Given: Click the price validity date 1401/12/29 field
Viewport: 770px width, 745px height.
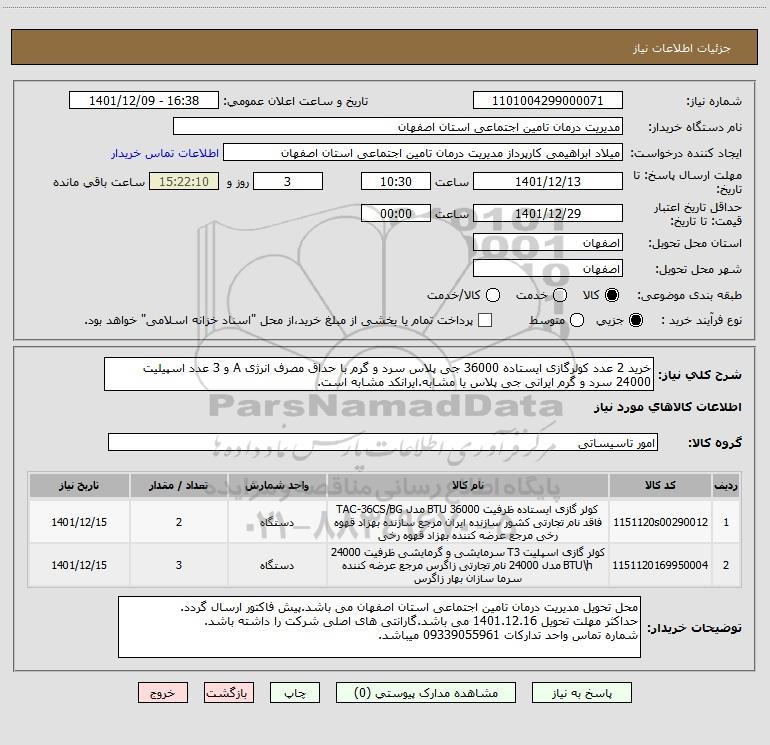Looking at the screenshot, I should click(x=548, y=213).
